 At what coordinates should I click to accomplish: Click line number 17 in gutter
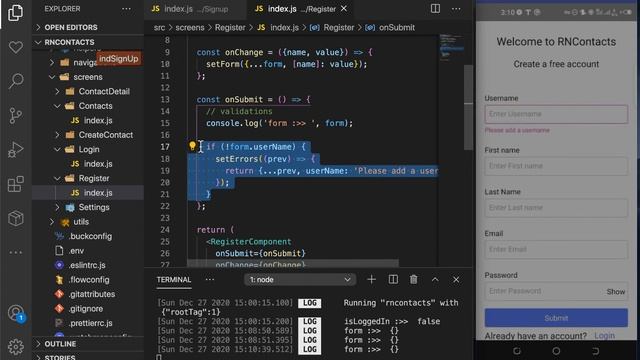click(165, 147)
